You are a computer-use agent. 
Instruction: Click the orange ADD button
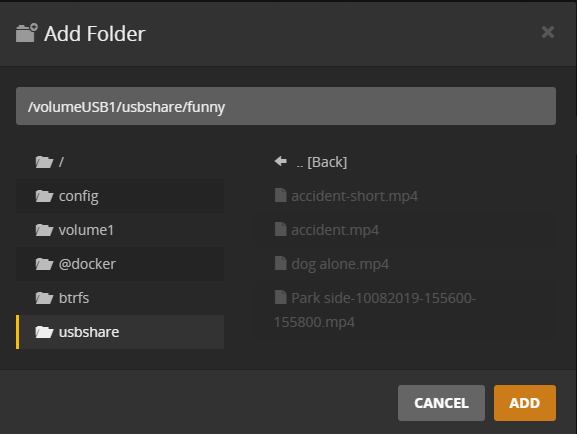coord(525,403)
